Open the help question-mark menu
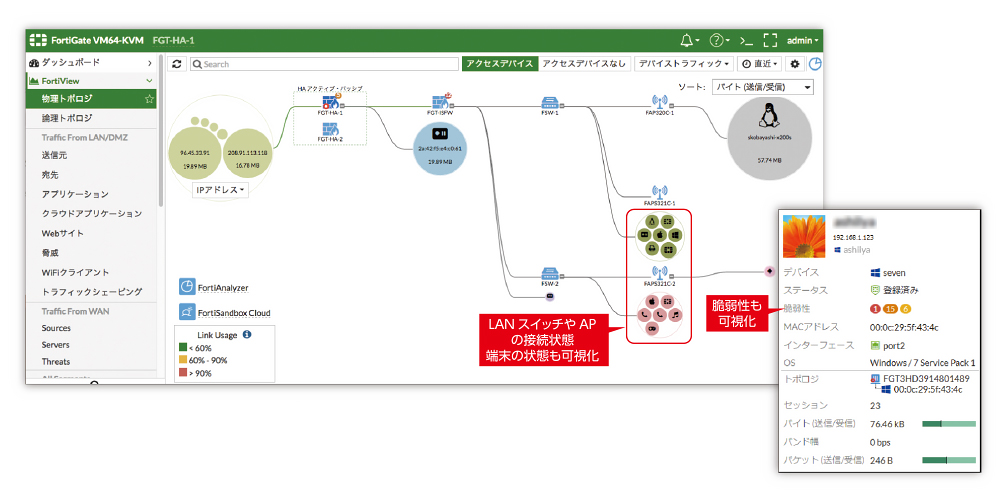This screenshot has width=1000, height=500. pos(719,40)
